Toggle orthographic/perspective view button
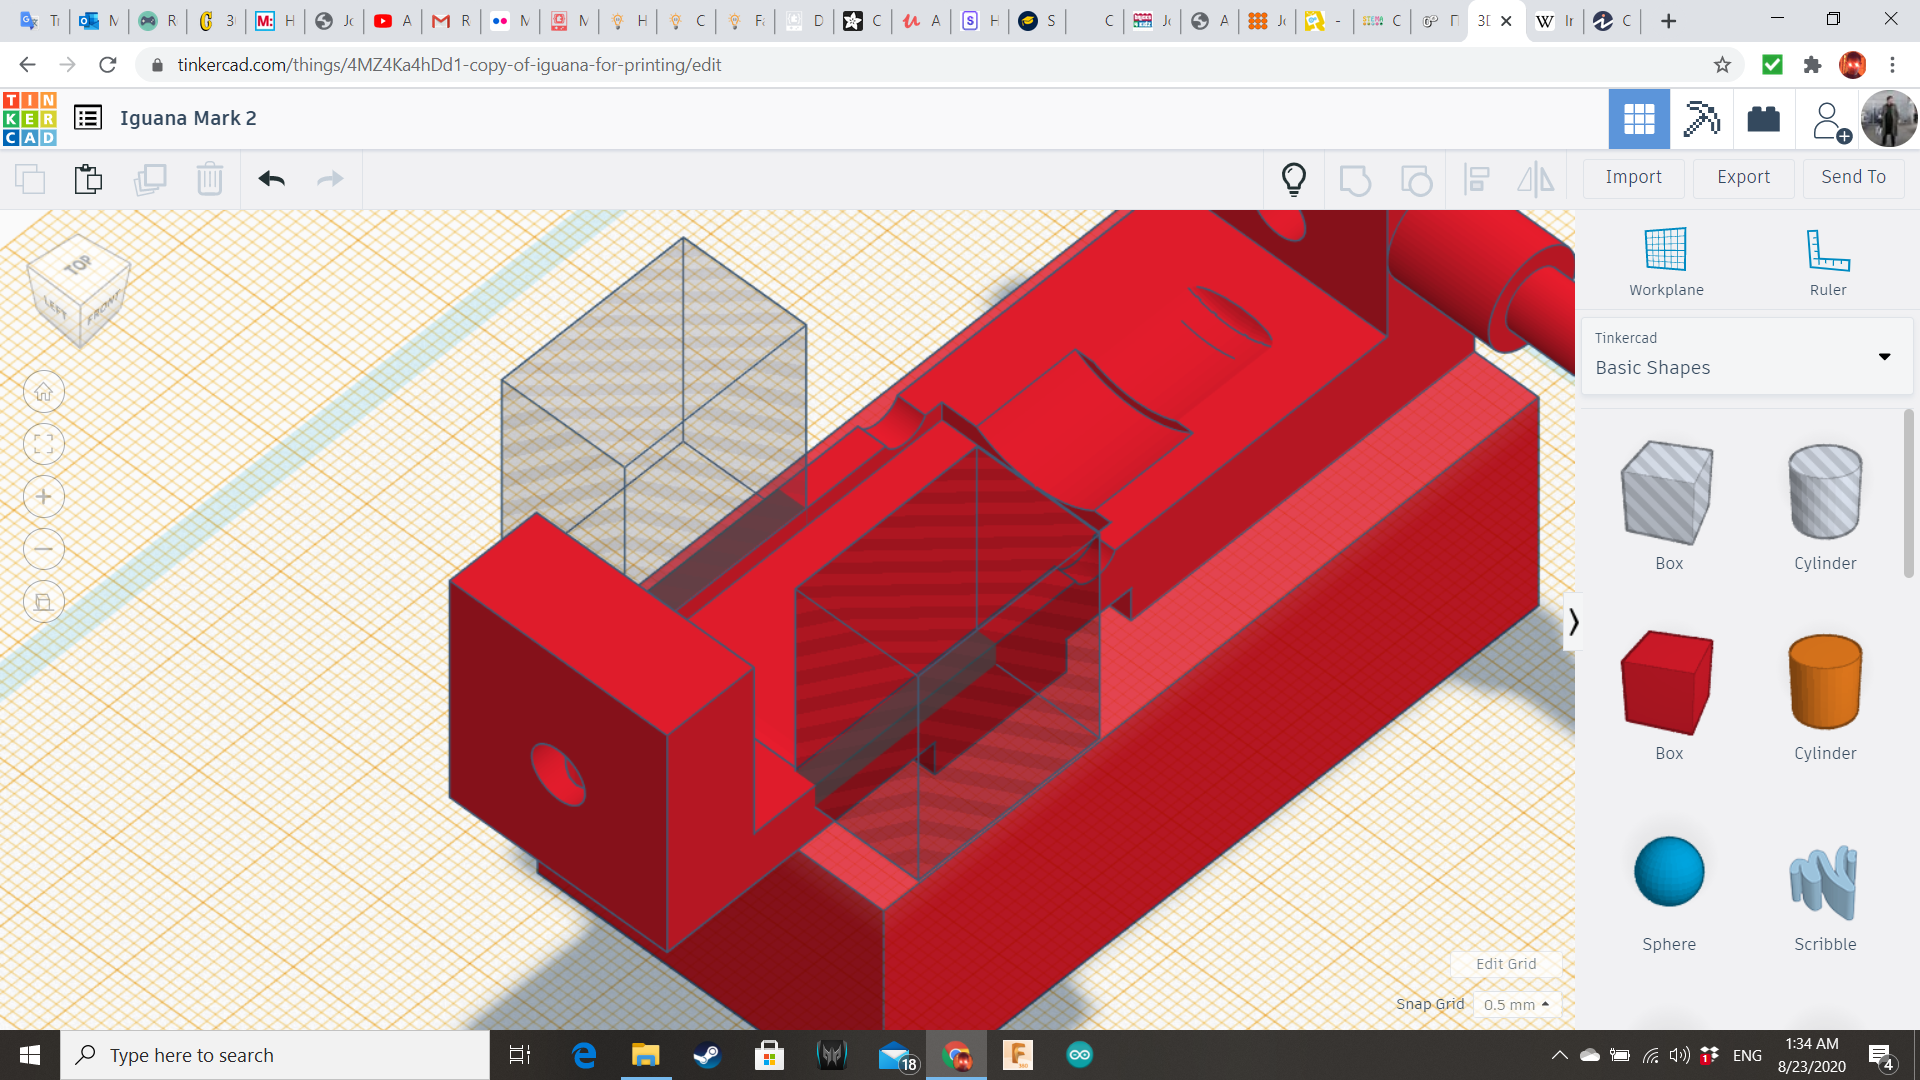 44,602
